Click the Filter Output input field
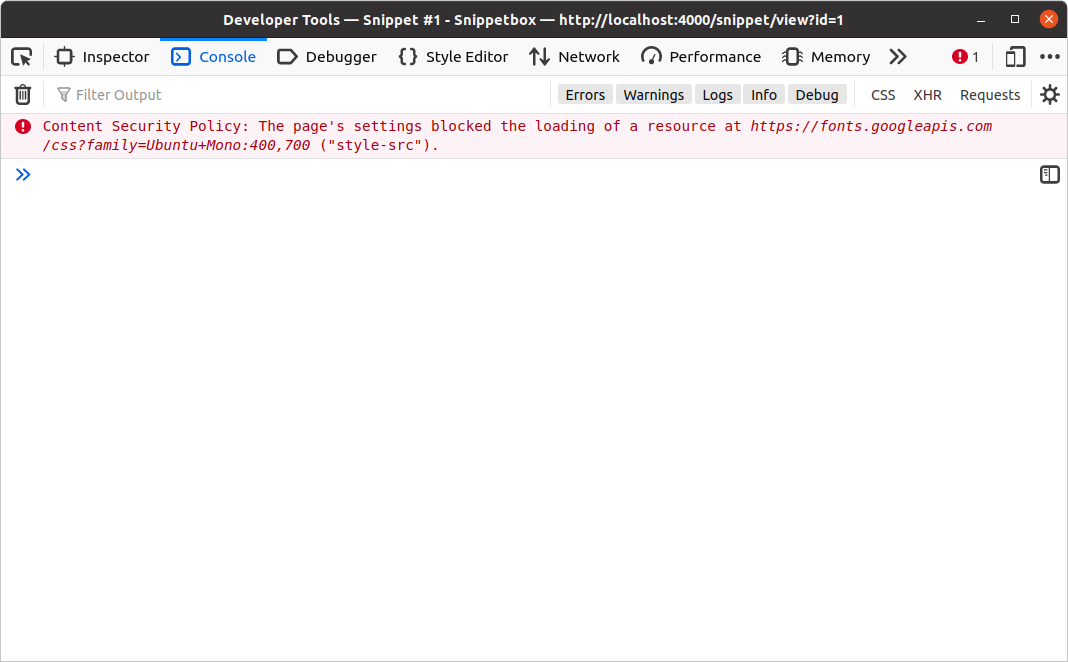The height and width of the screenshot is (662, 1068). (300, 95)
